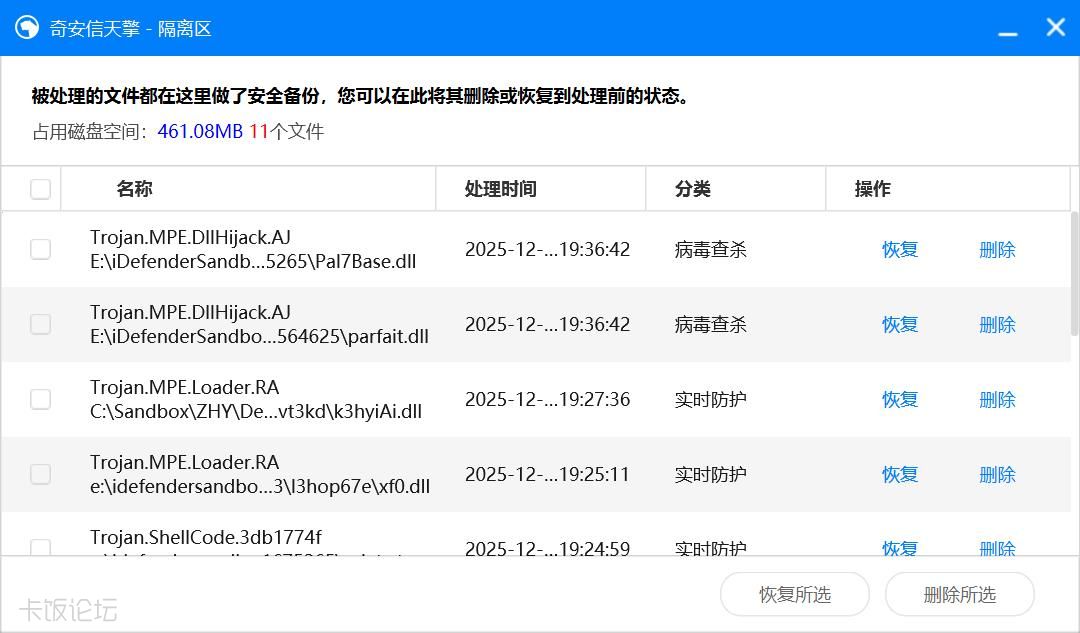Click the 奇安信天擎 logo icon
This screenshot has height=633, width=1080.
[27, 28]
